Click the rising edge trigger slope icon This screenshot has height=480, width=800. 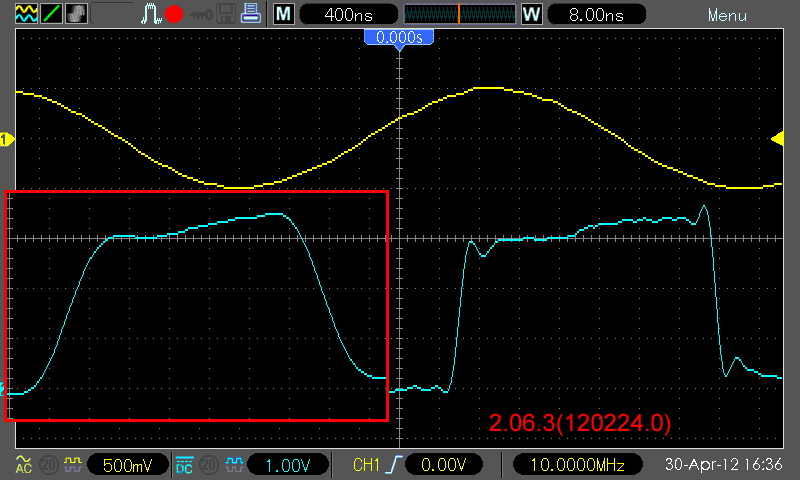394,465
